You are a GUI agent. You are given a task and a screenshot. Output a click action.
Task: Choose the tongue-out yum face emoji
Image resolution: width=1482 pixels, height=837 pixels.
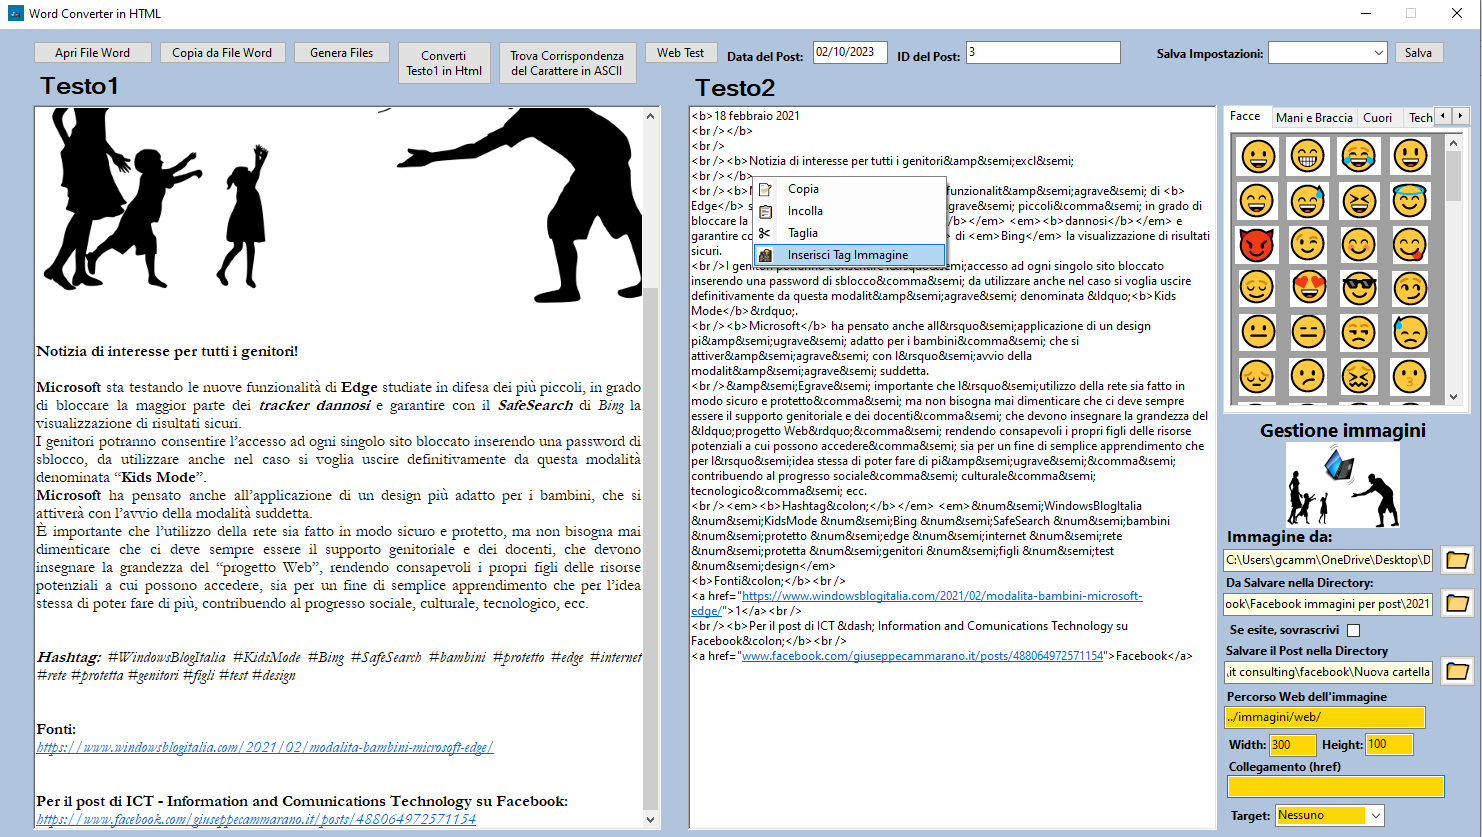1409,244
